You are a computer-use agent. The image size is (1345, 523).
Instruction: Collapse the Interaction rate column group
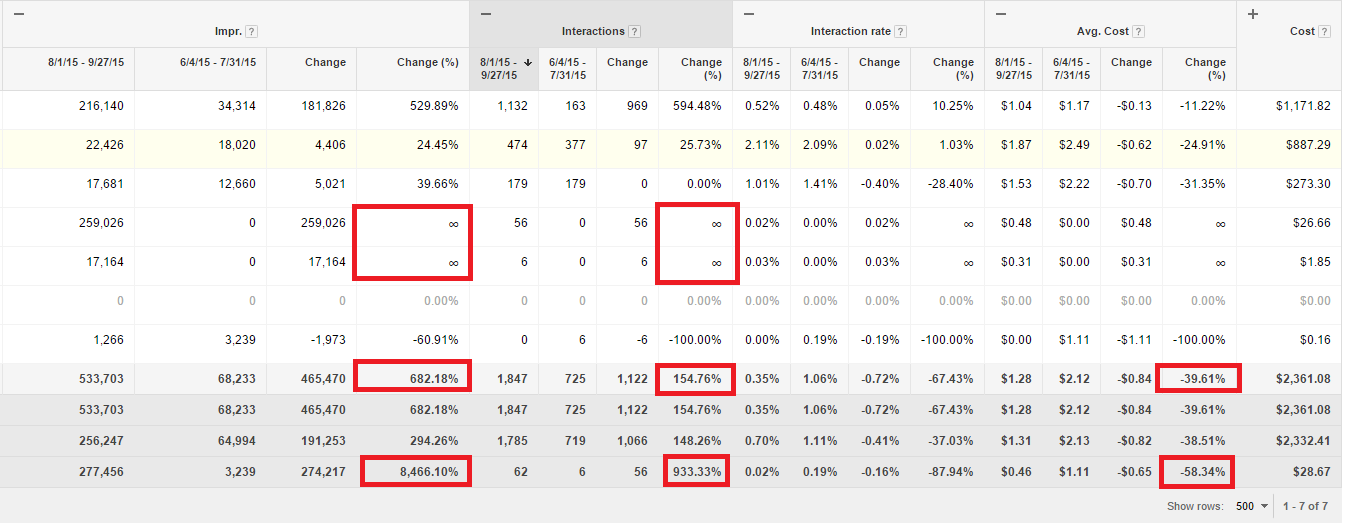[x=750, y=13]
